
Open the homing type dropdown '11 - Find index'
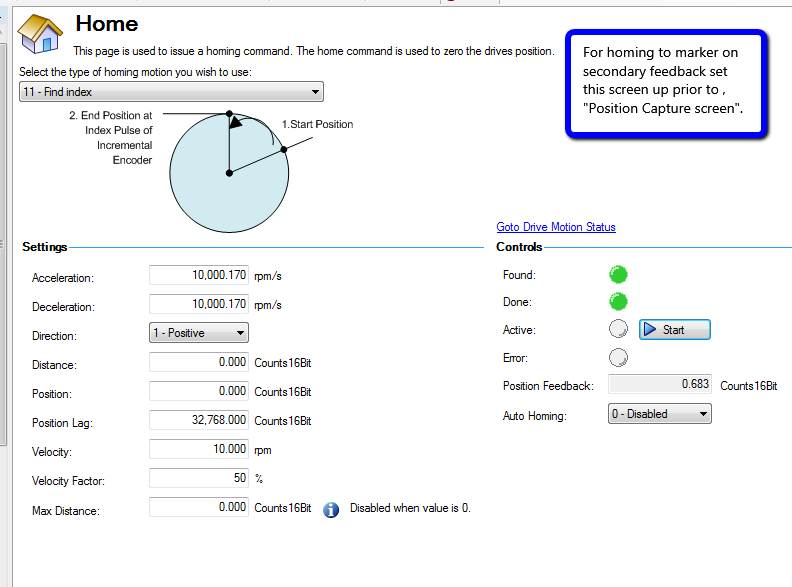point(171,92)
